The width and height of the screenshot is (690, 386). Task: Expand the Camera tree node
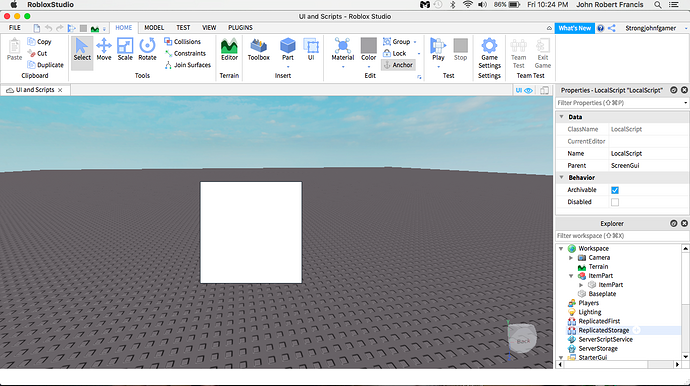571,258
